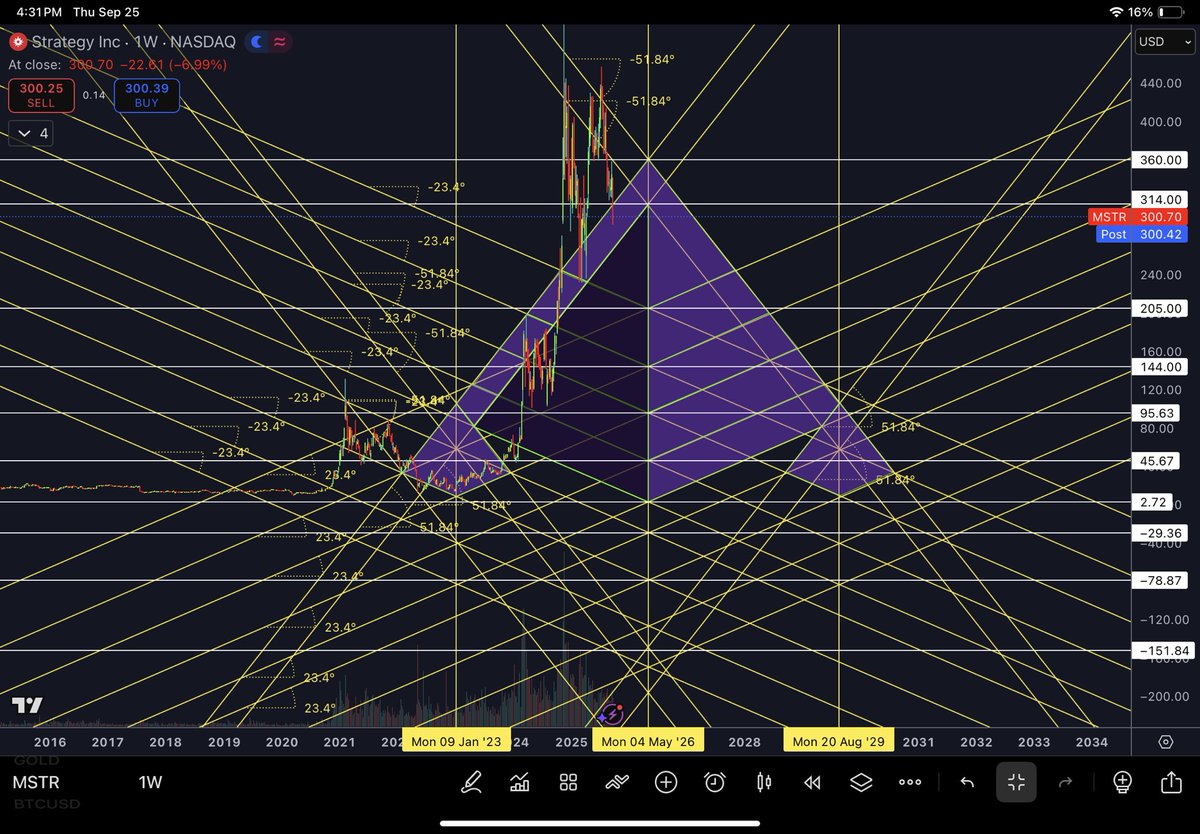Tap the Wi-Fi icon in status bar
Image resolution: width=1200 pixels, height=834 pixels.
(1117, 10)
